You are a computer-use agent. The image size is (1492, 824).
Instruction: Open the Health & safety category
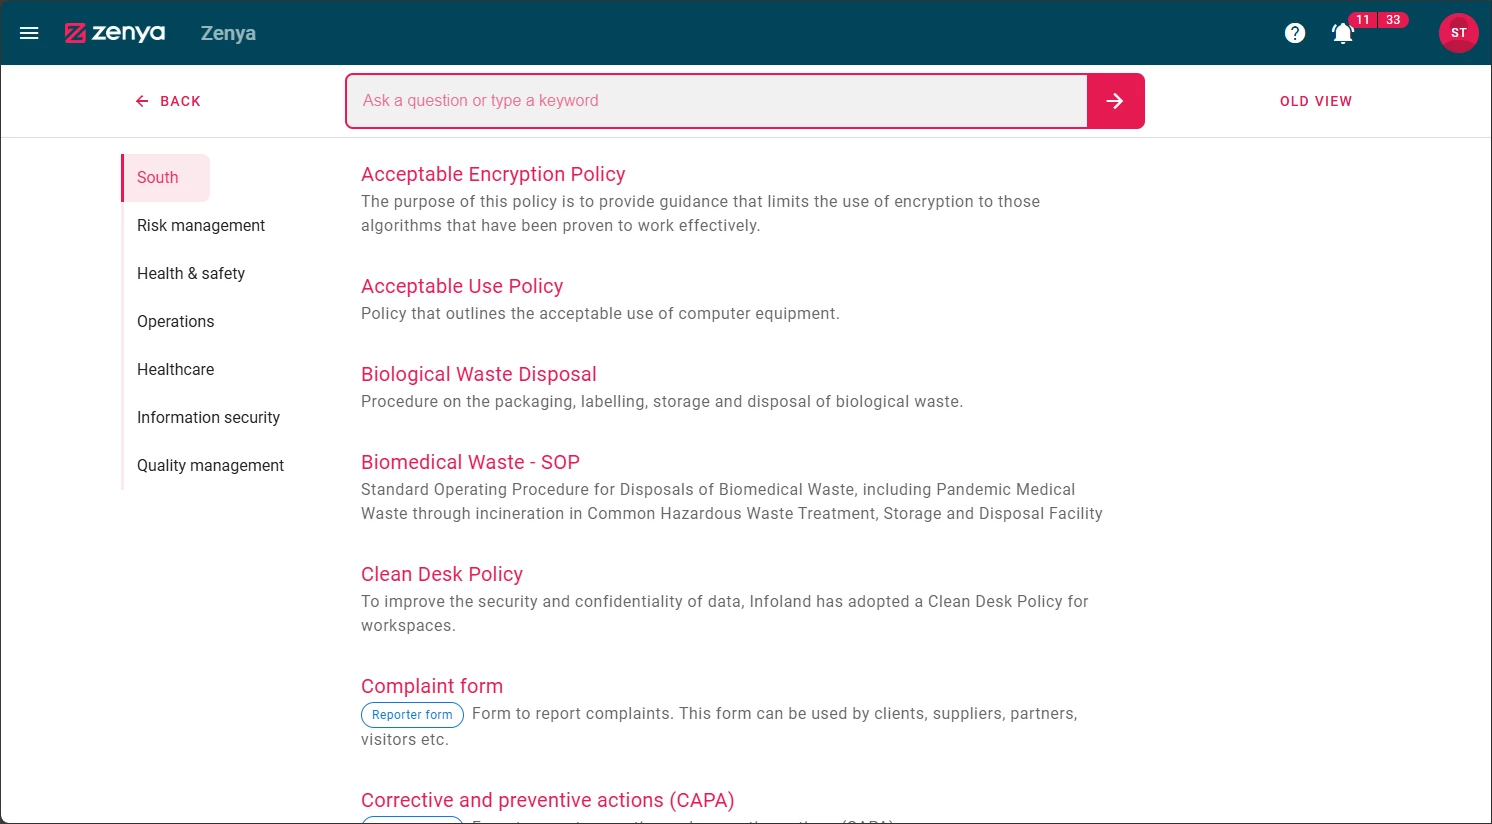point(191,274)
